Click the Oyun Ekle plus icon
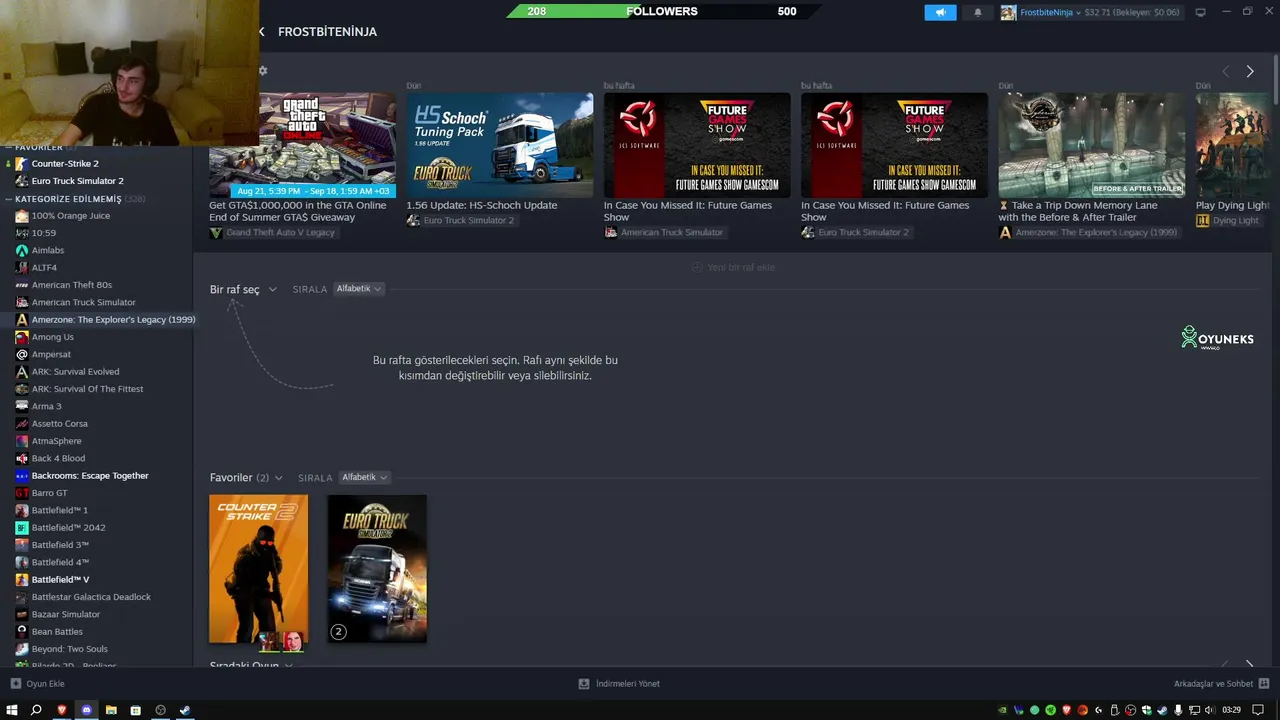Screen dimensions: 1280x720 point(15,684)
